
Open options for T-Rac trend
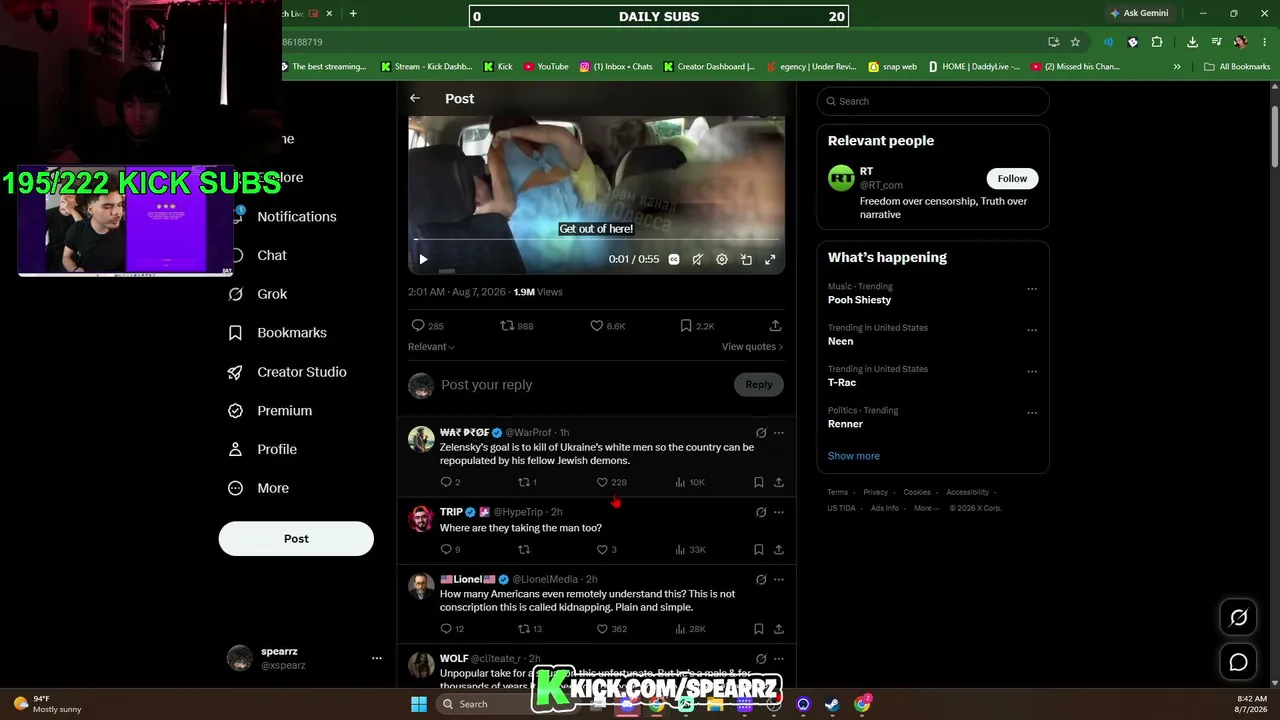point(1032,371)
